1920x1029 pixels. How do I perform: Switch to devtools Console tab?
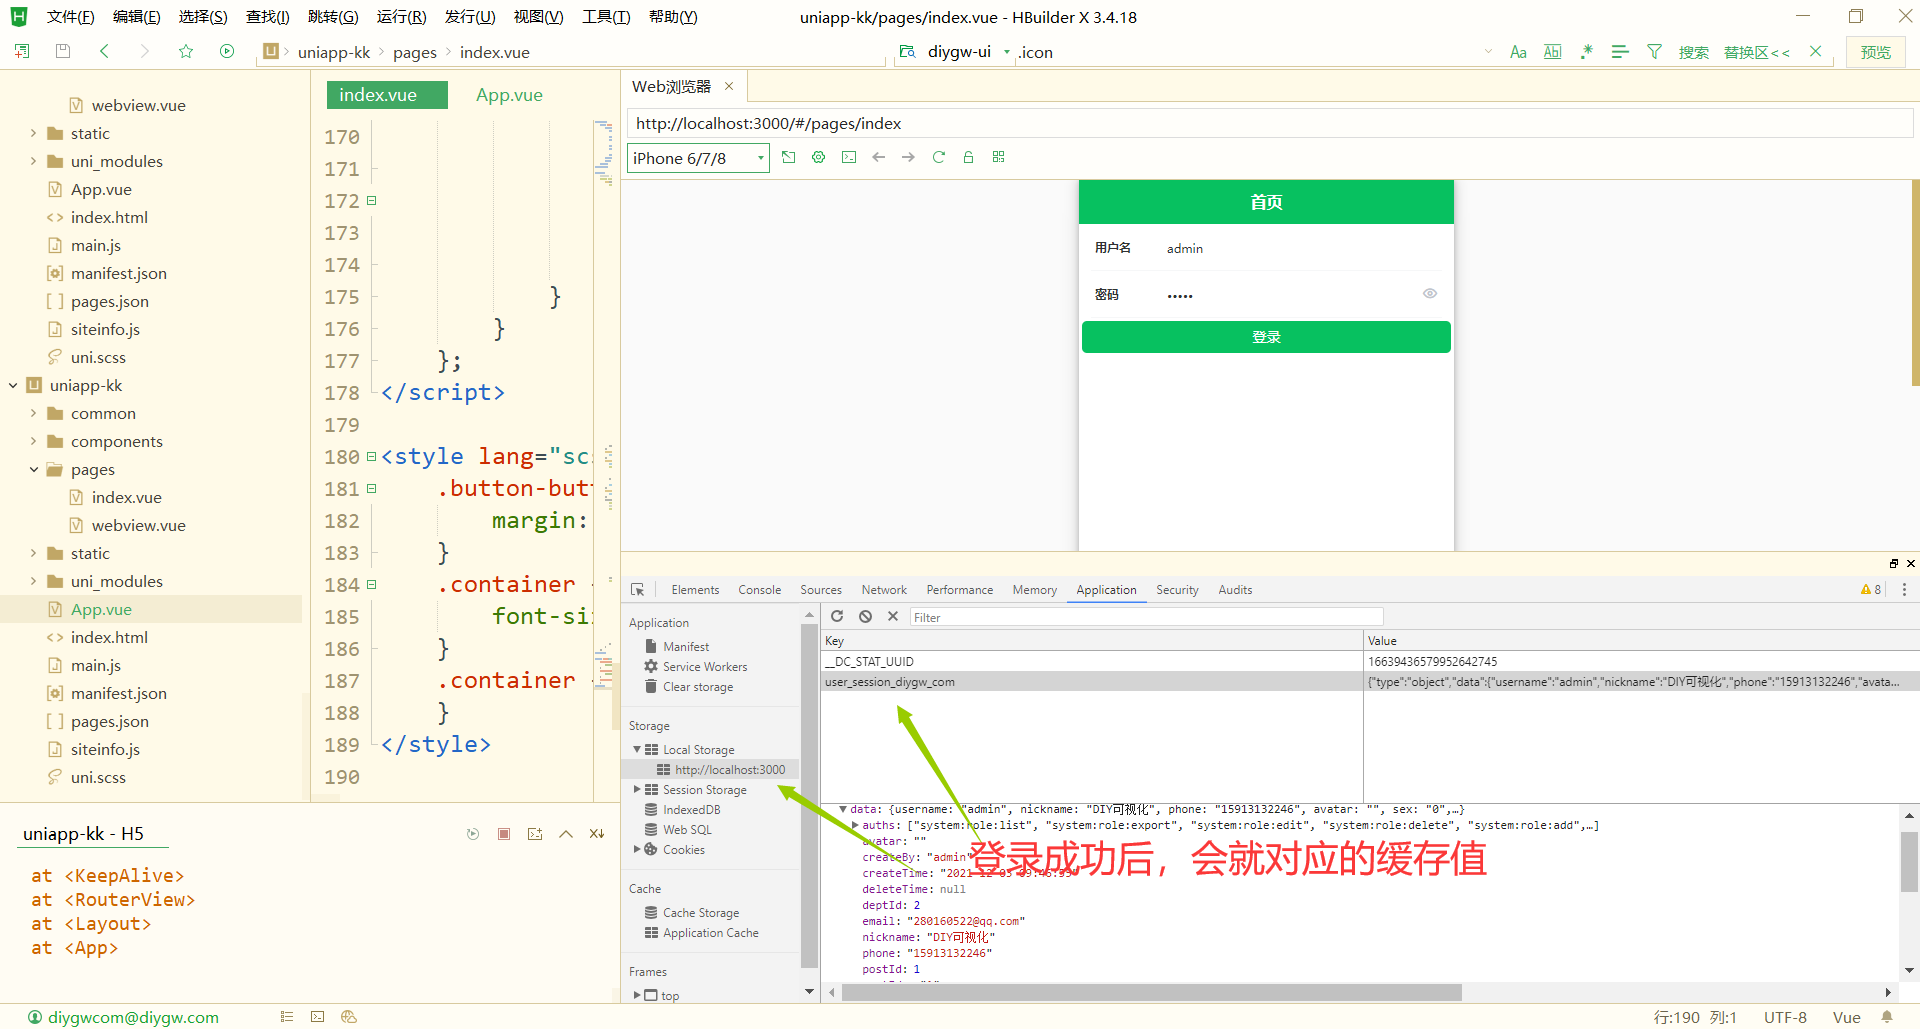tap(760, 590)
